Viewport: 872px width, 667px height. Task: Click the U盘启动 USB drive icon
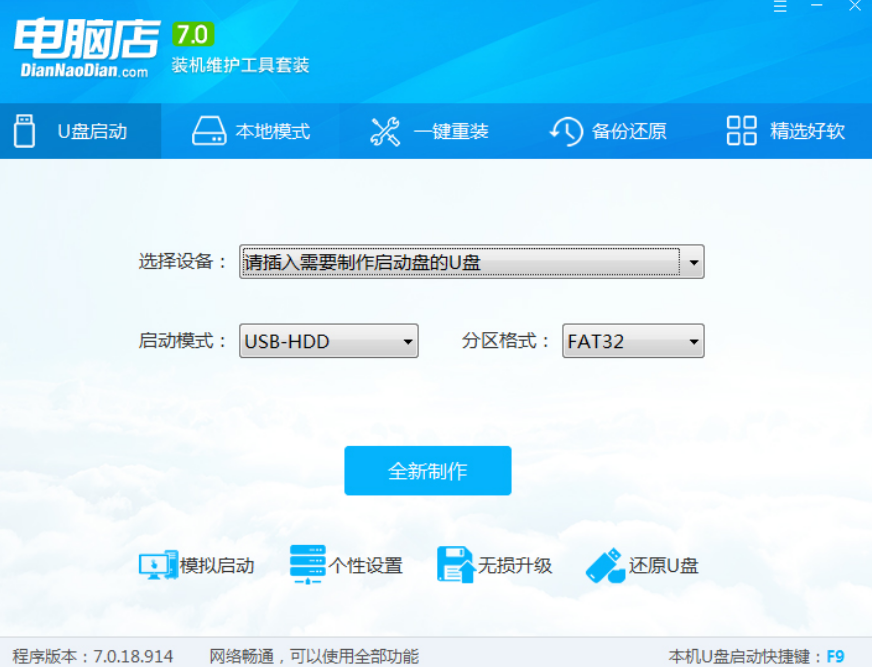(x=24, y=131)
